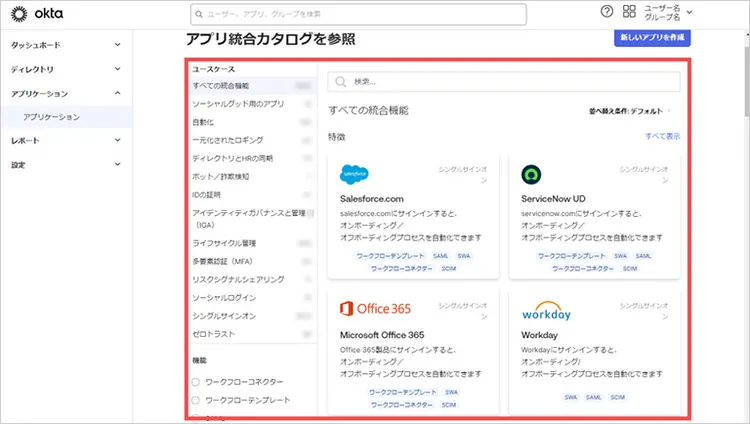
Task: Select アイデンティティガバナンスと管理 use case
Action: [x=249, y=219]
